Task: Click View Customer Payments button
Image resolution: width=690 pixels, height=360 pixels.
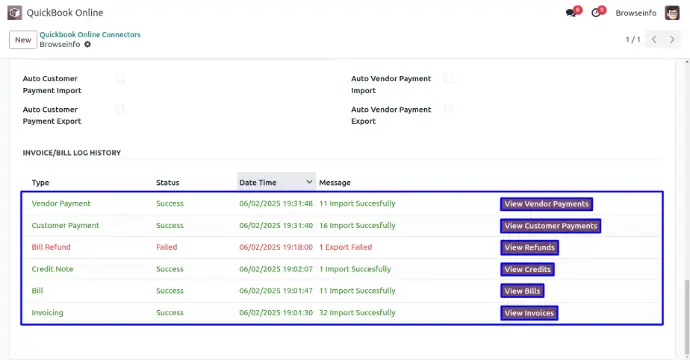Action: (x=551, y=226)
